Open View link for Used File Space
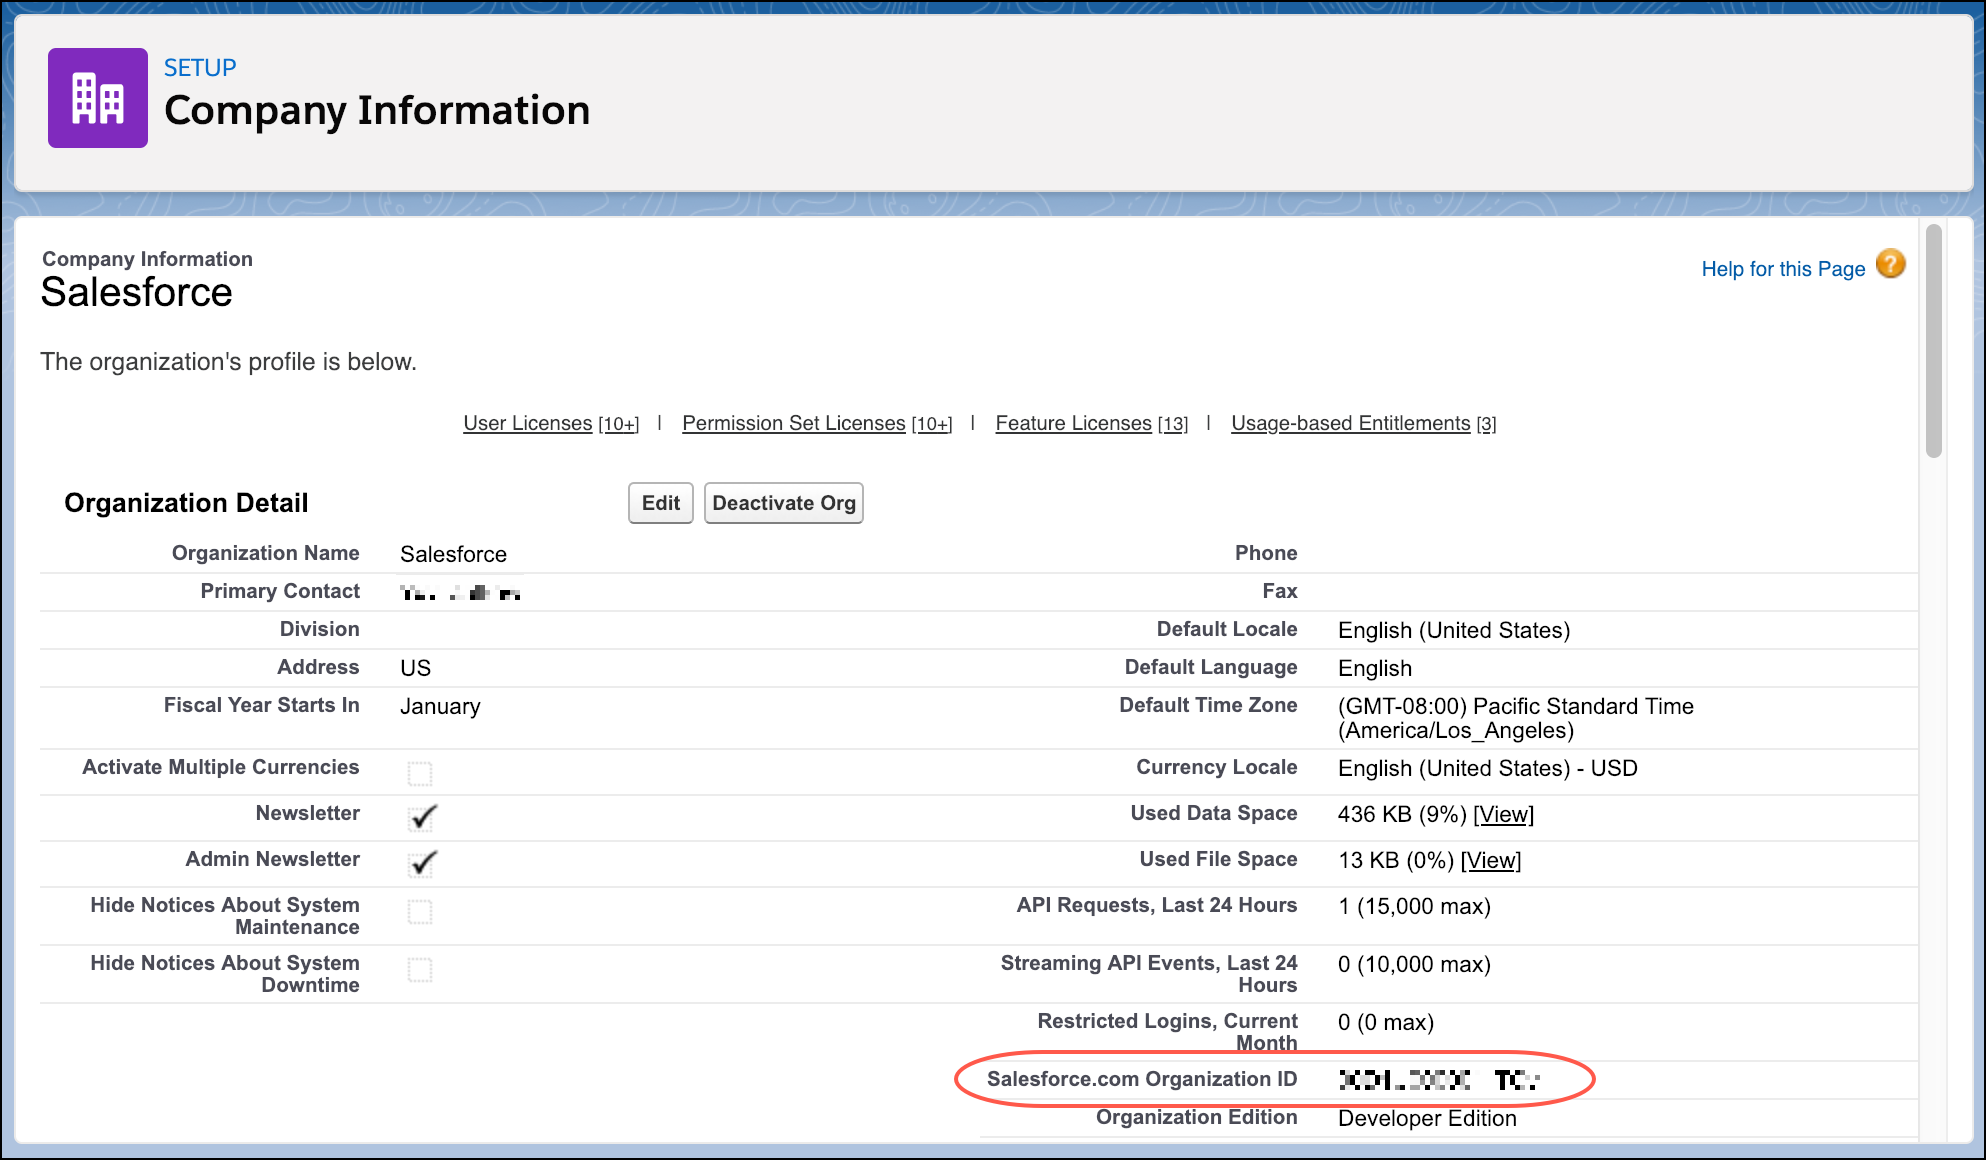The image size is (1986, 1160). (1490, 861)
